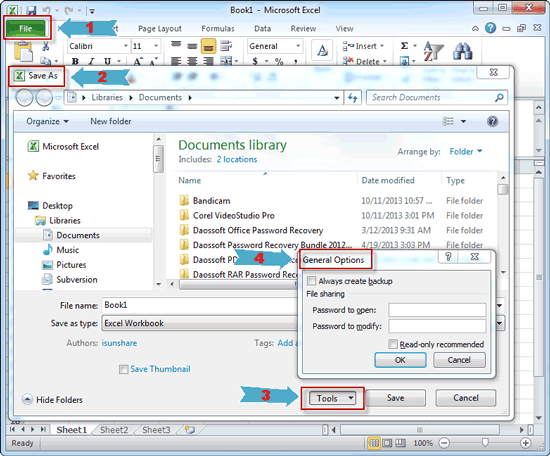
Task: Click Cancel in Save As dialog
Action: (x=466, y=398)
